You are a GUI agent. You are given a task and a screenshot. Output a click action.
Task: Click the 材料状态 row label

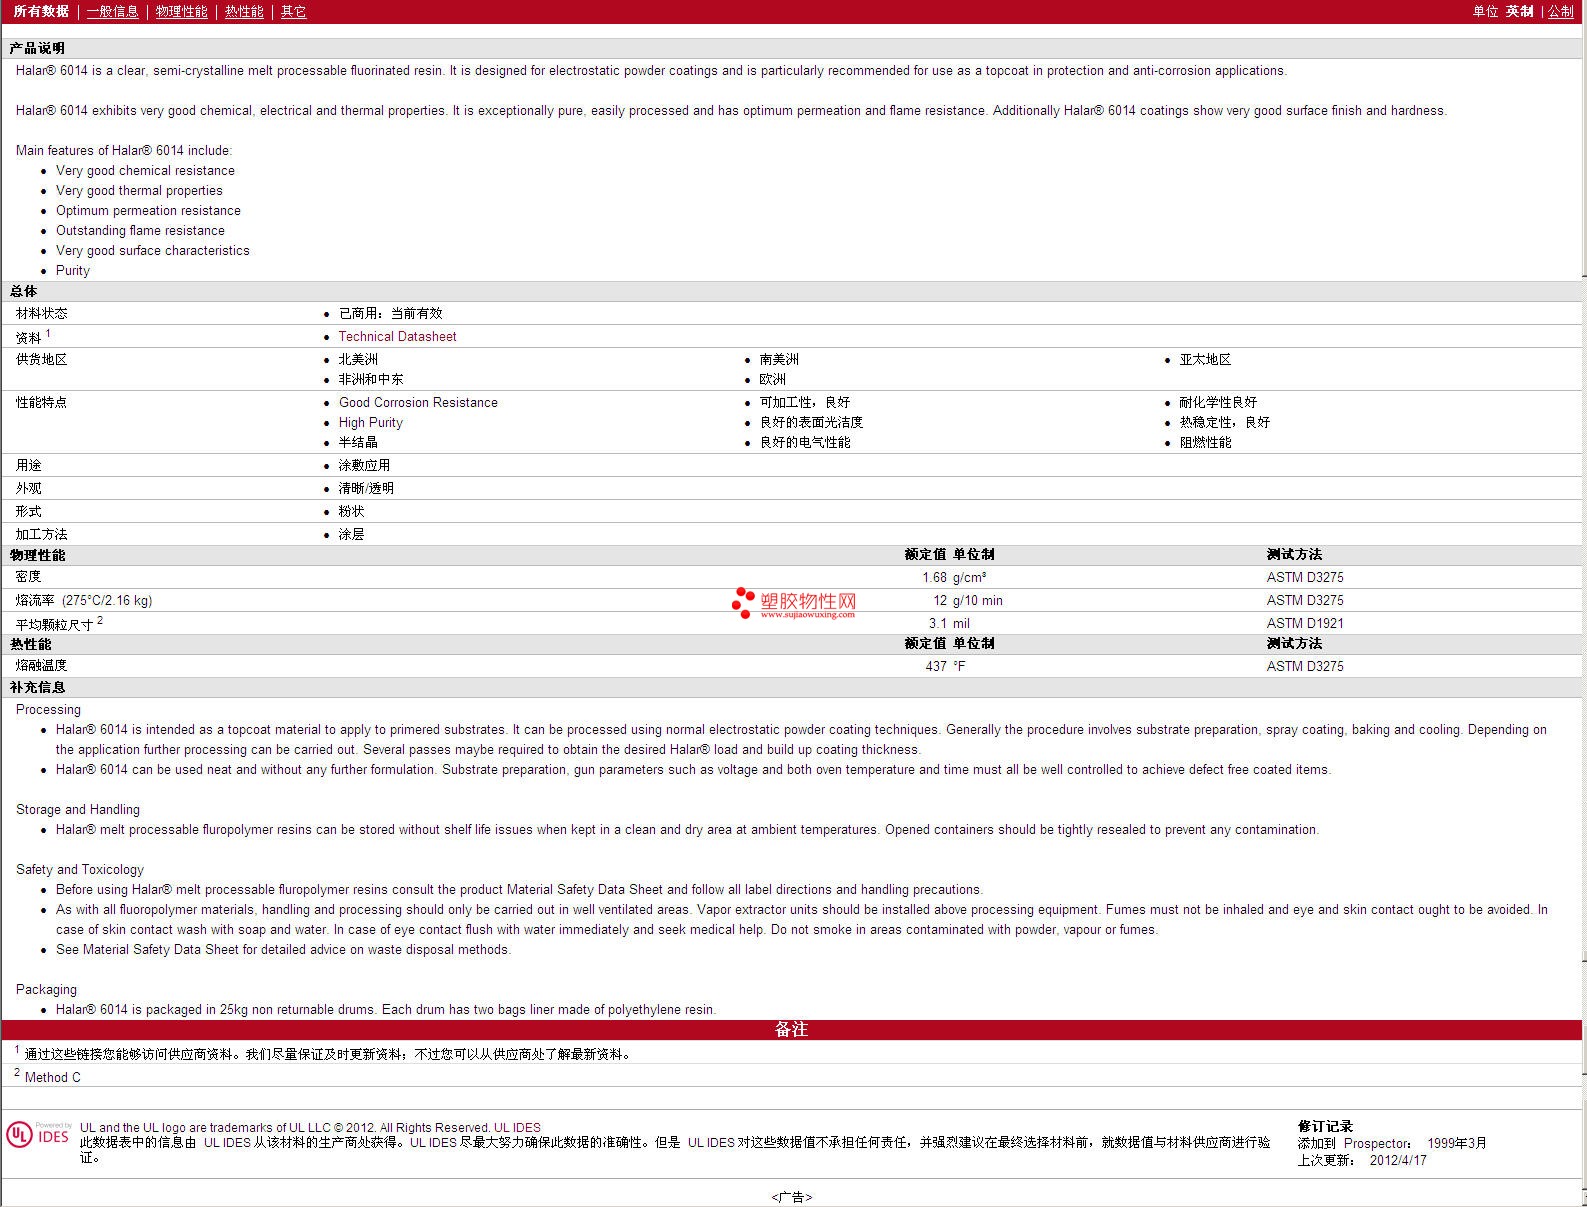pos(42,313)
